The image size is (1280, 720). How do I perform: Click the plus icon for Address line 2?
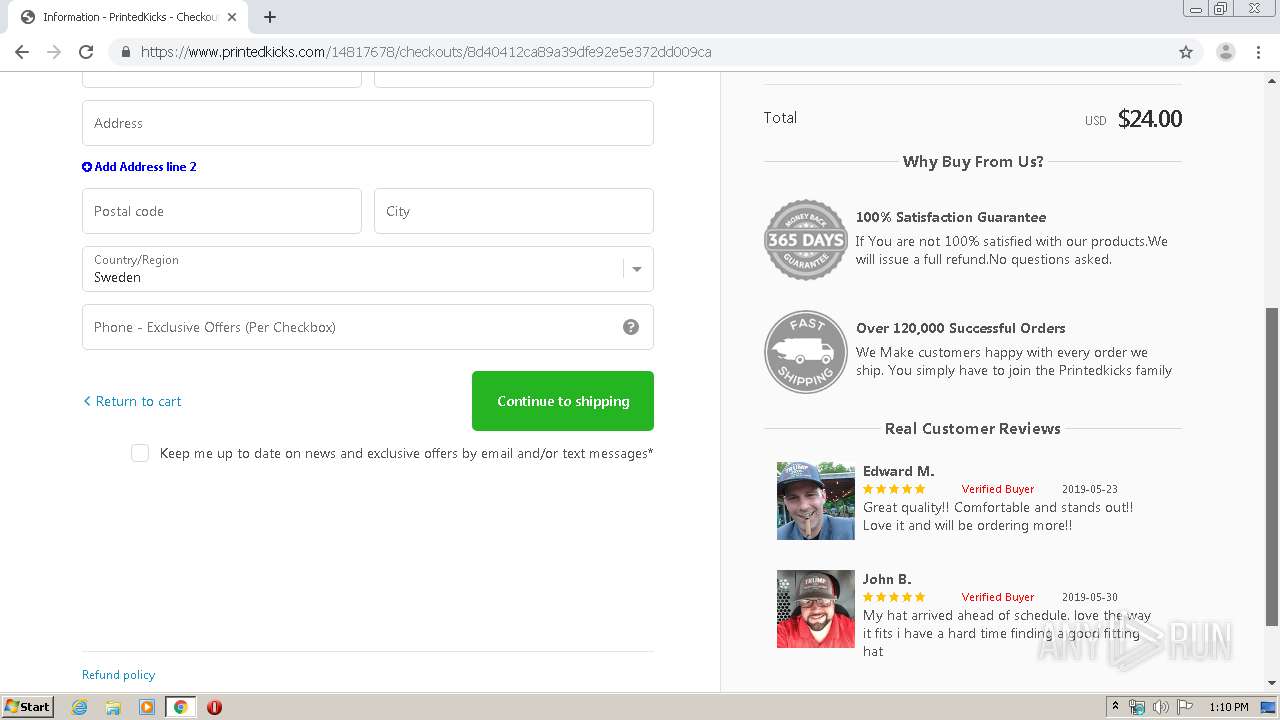point(87,167)
